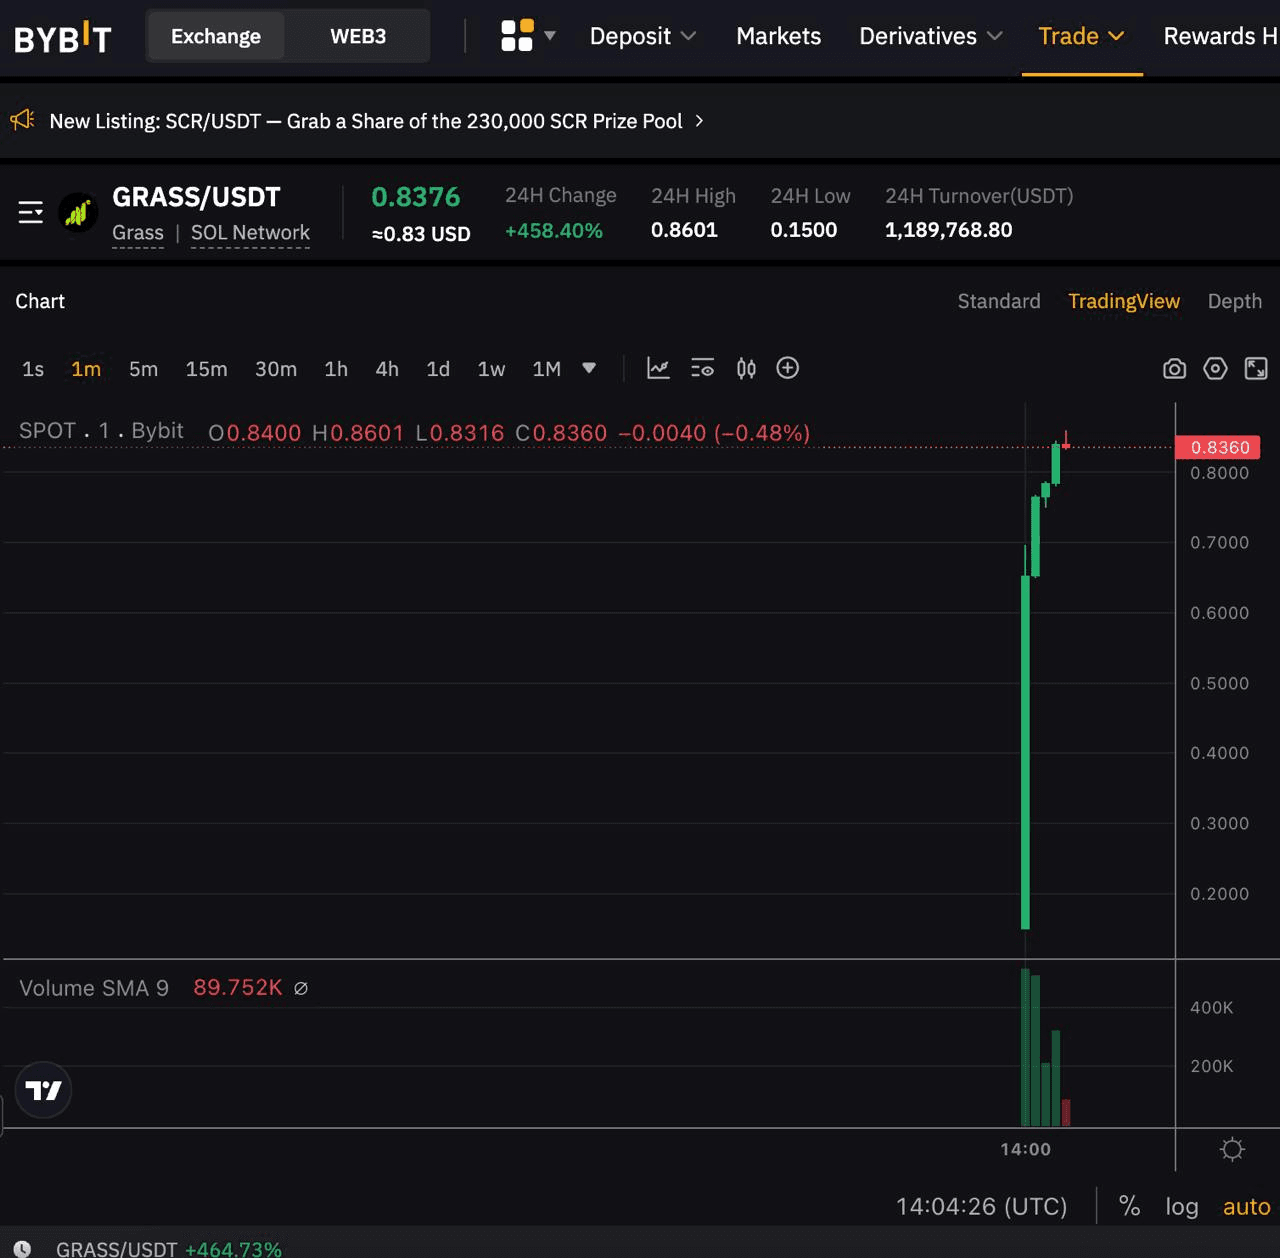Toggle auto scale mode

click(x=1246, y=1206)
